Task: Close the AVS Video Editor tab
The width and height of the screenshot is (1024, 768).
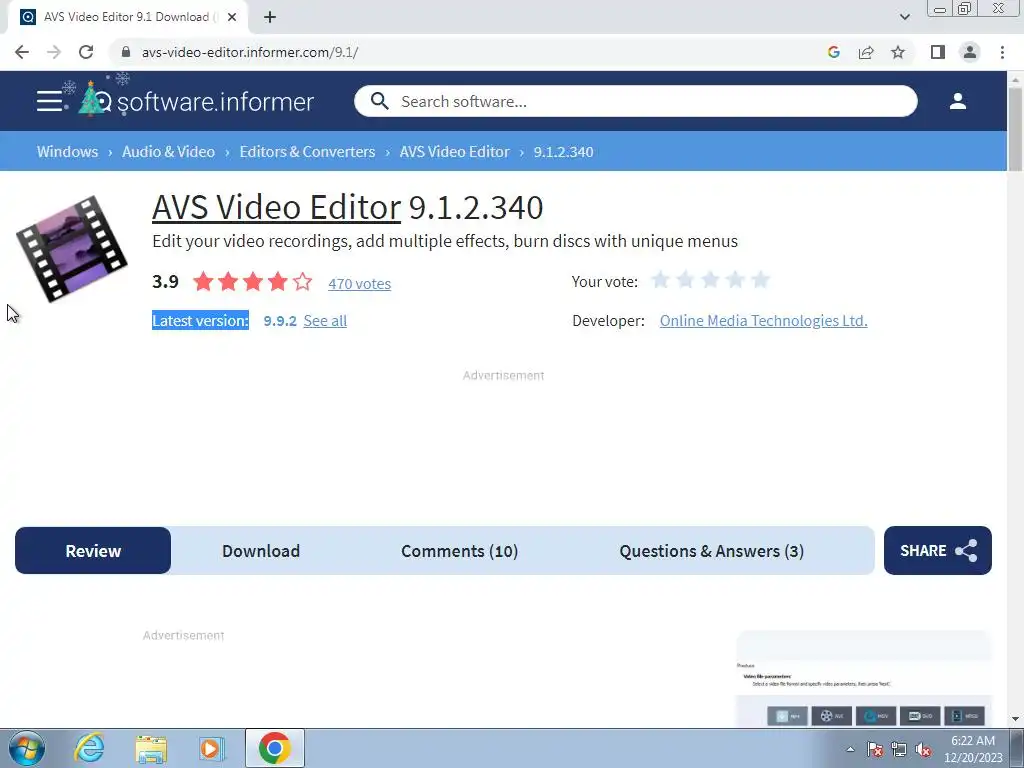Action: 232,17
